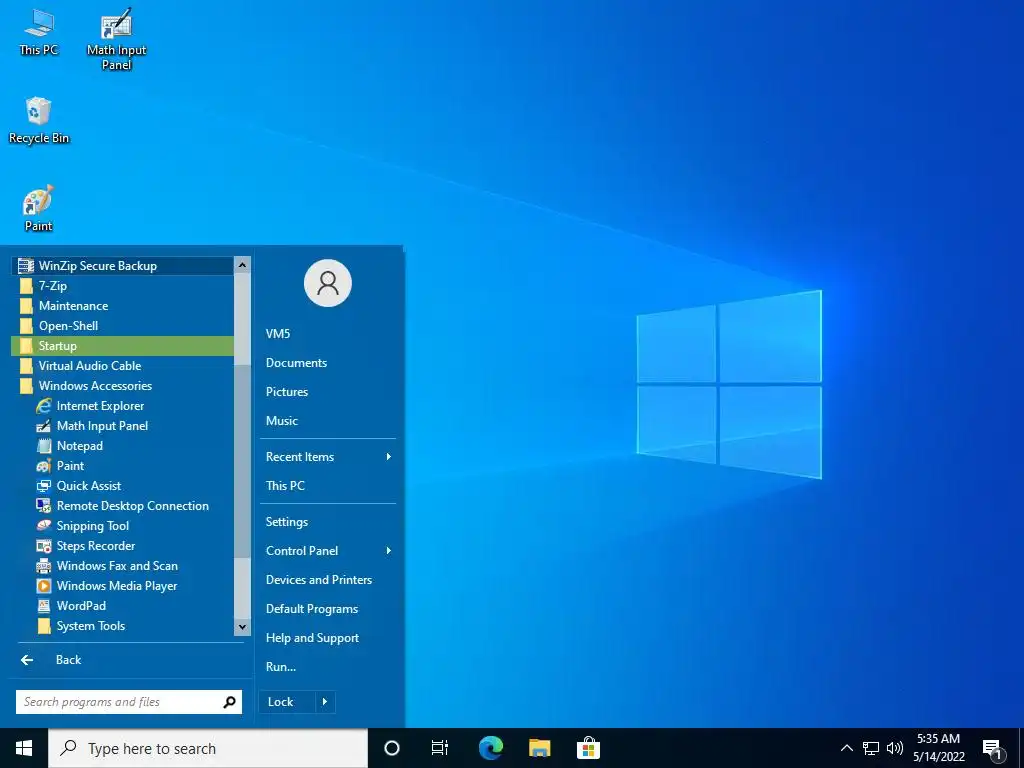The height and width of the screenshot is (768, 1024).
Task: Open the clock and date flyout
Action: 938,748
